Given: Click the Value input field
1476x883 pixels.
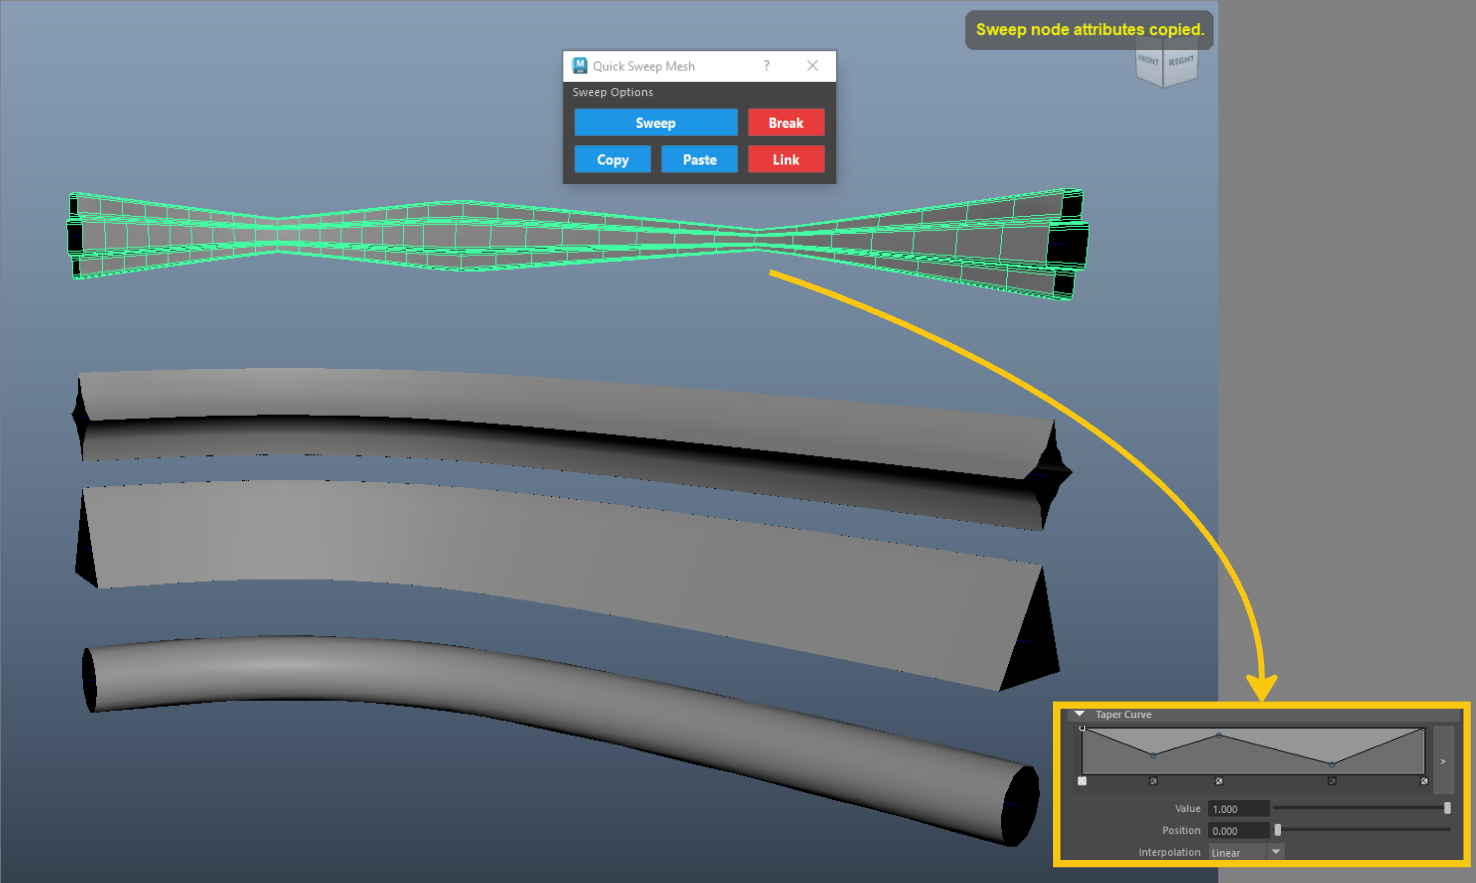Looking at the screenshot, I should pos(1238,809).
